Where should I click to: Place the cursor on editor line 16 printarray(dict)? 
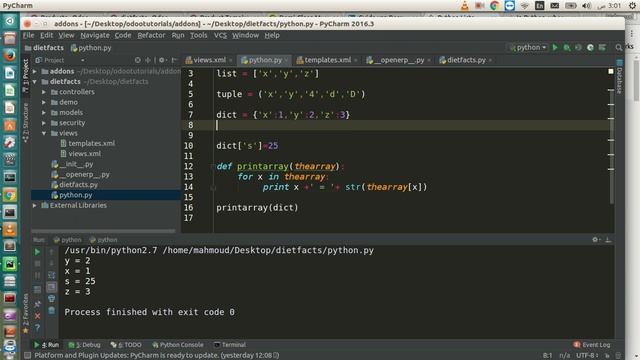click(257, 208)
